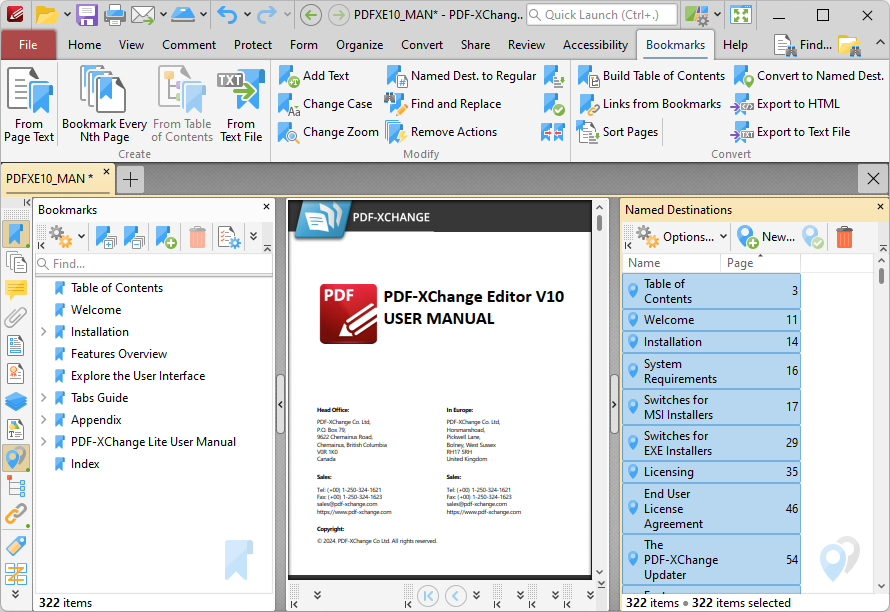The image size is (890, 612).
Task: Click Export to Text File command
Action: point(791,132)
